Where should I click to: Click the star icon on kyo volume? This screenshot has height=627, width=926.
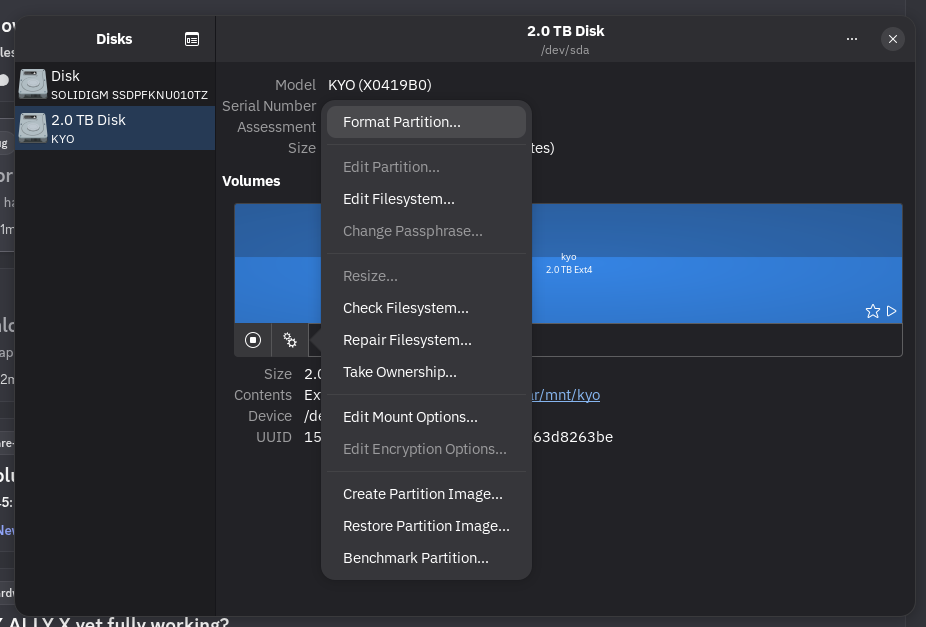[872, 311]
